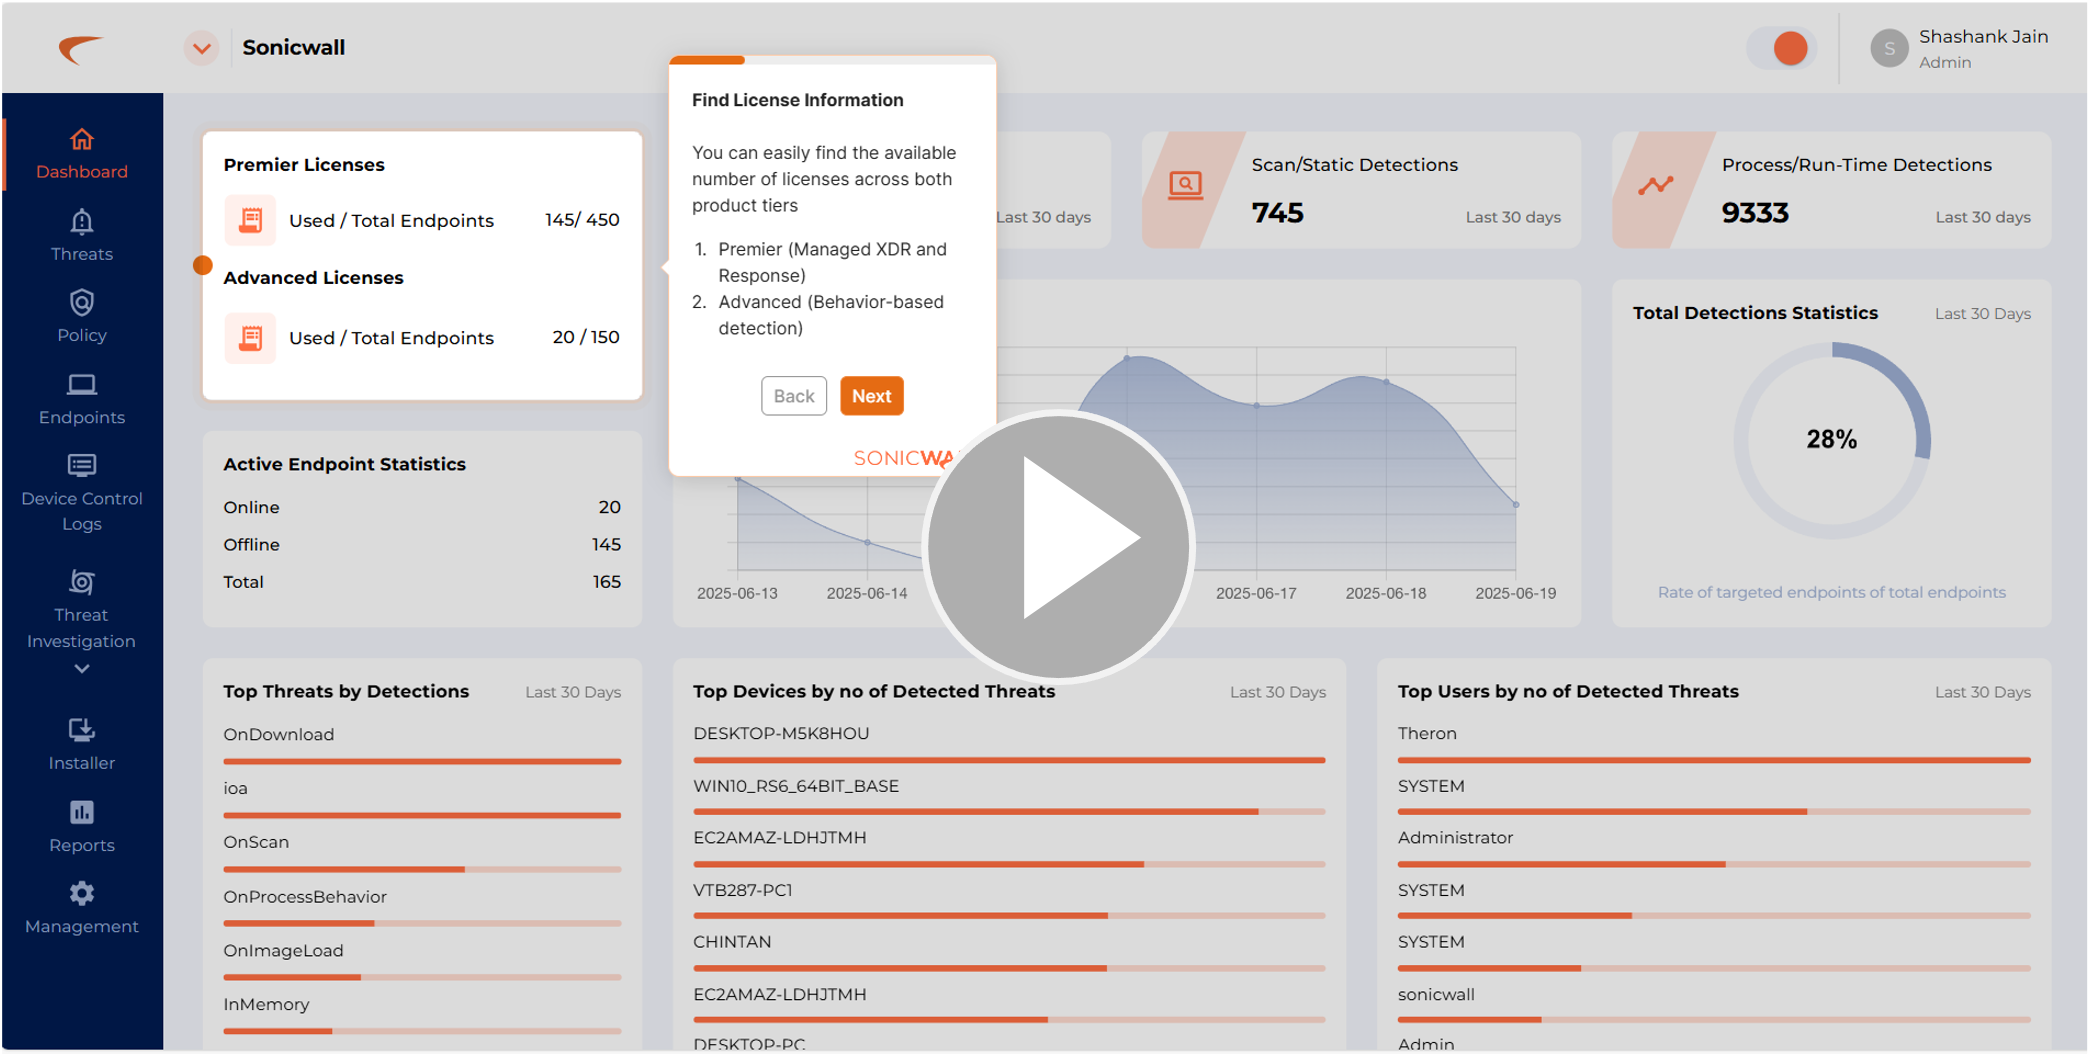Screen dimensions: 2090x1054
Task: Select the Management menu item
Action: pyautogui.click(x=82, y=908)
